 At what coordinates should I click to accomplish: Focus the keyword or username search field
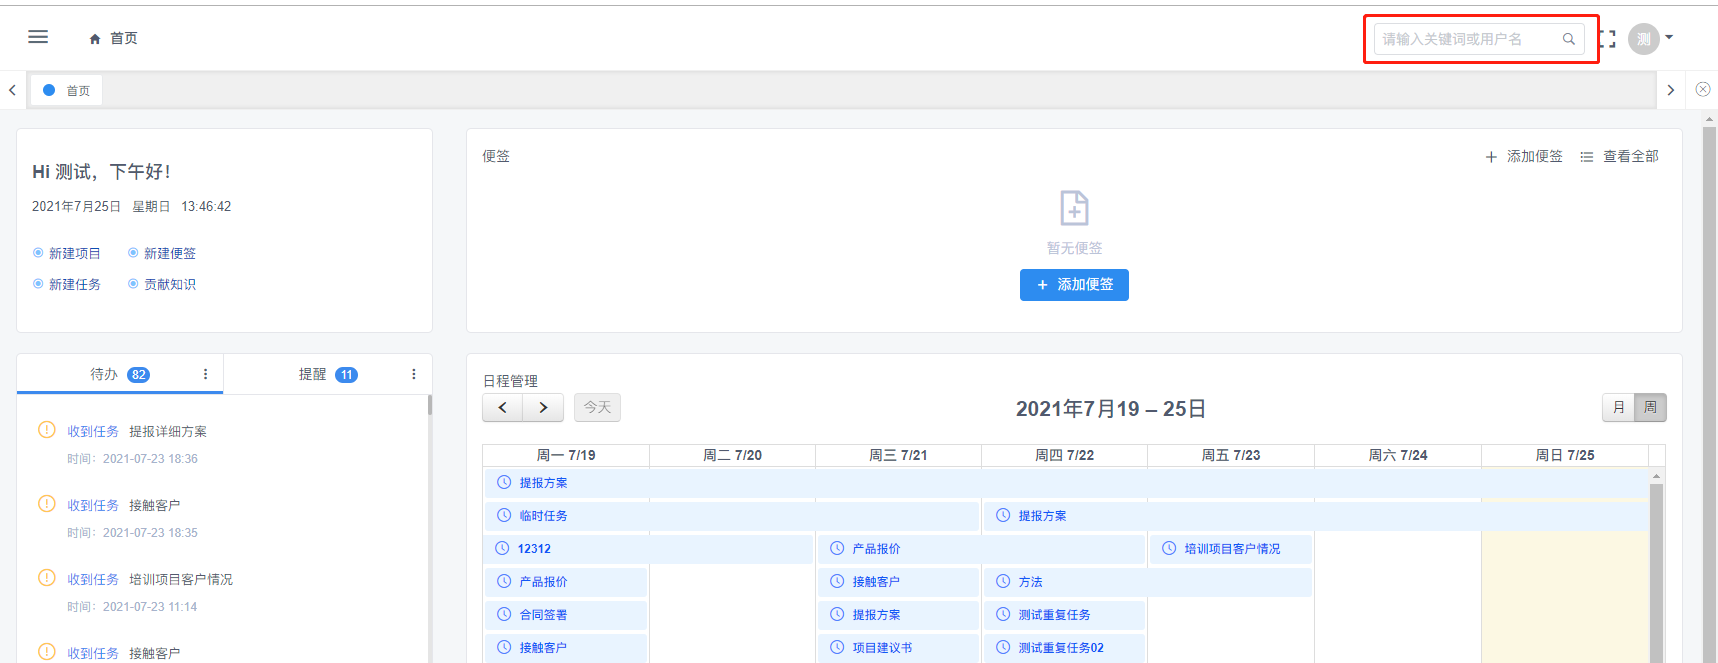(1479, 39)
